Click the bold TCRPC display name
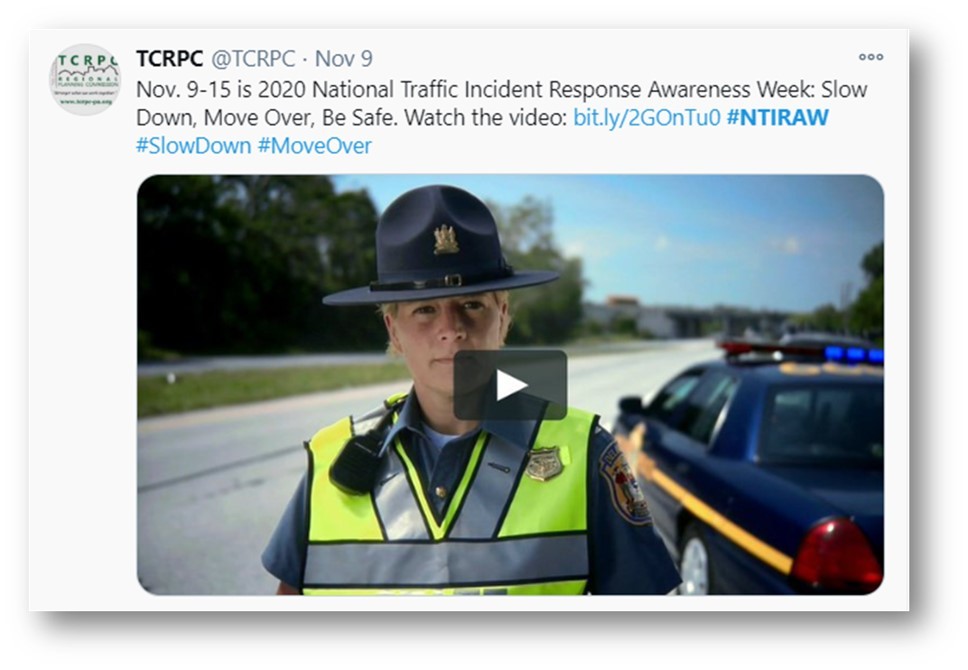Viewport: 968px width, 670px height. (x=169, y=59)
